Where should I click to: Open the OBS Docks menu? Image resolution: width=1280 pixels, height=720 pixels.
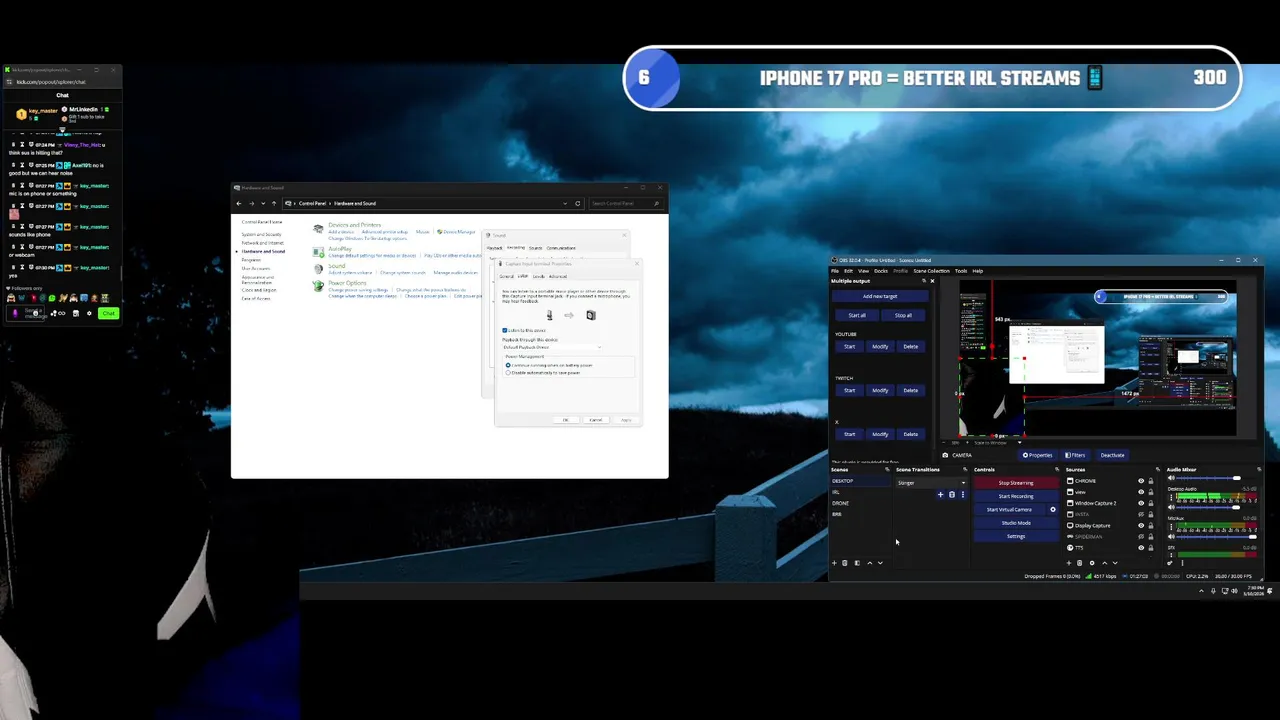point(881,271)
